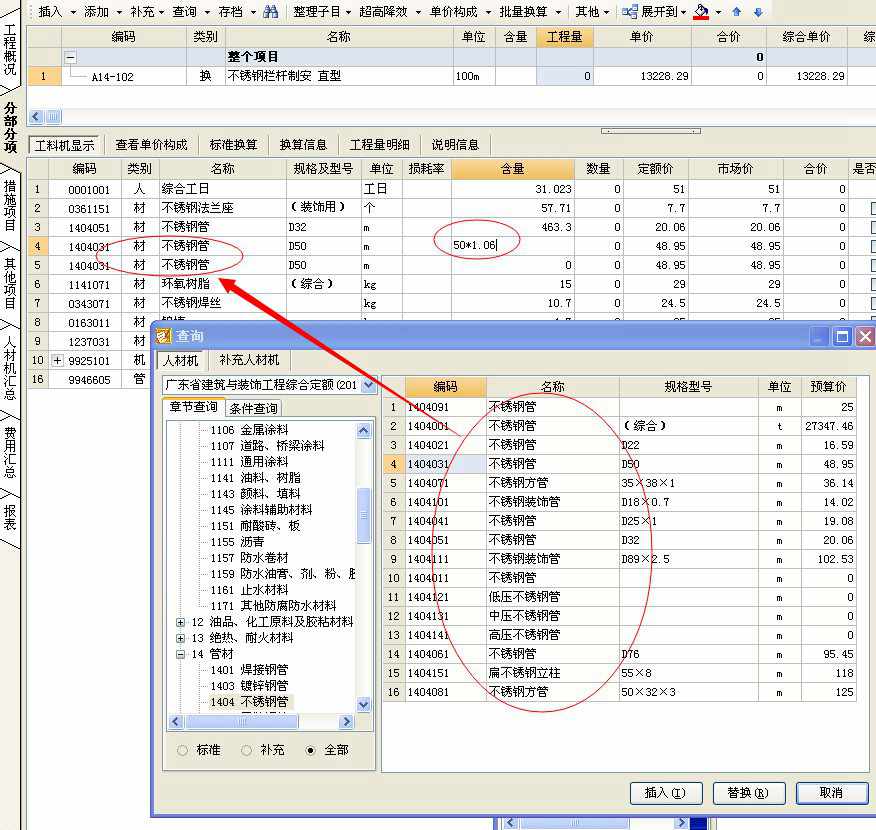The image size is (876, 830).
Task: Expand row 9925101 in materials table
Action: point(57,361)
